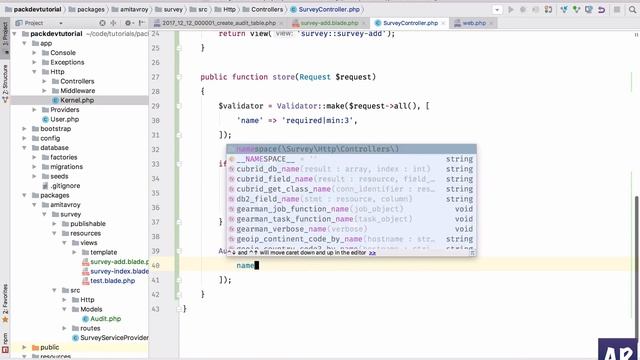Click the run with coverage icon
Screen dimensions: 640x360
(535, 9)
